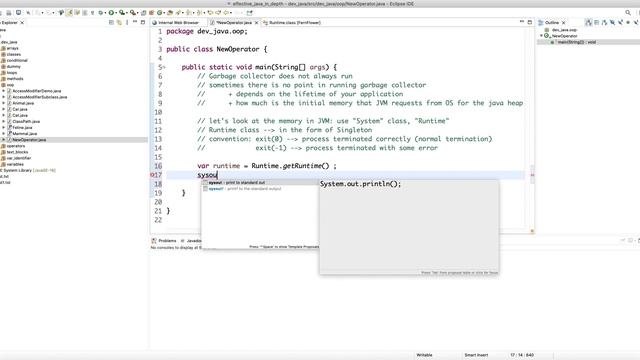Click Writable status bar entry
The image size is (640, 360).
coord(424,355)
